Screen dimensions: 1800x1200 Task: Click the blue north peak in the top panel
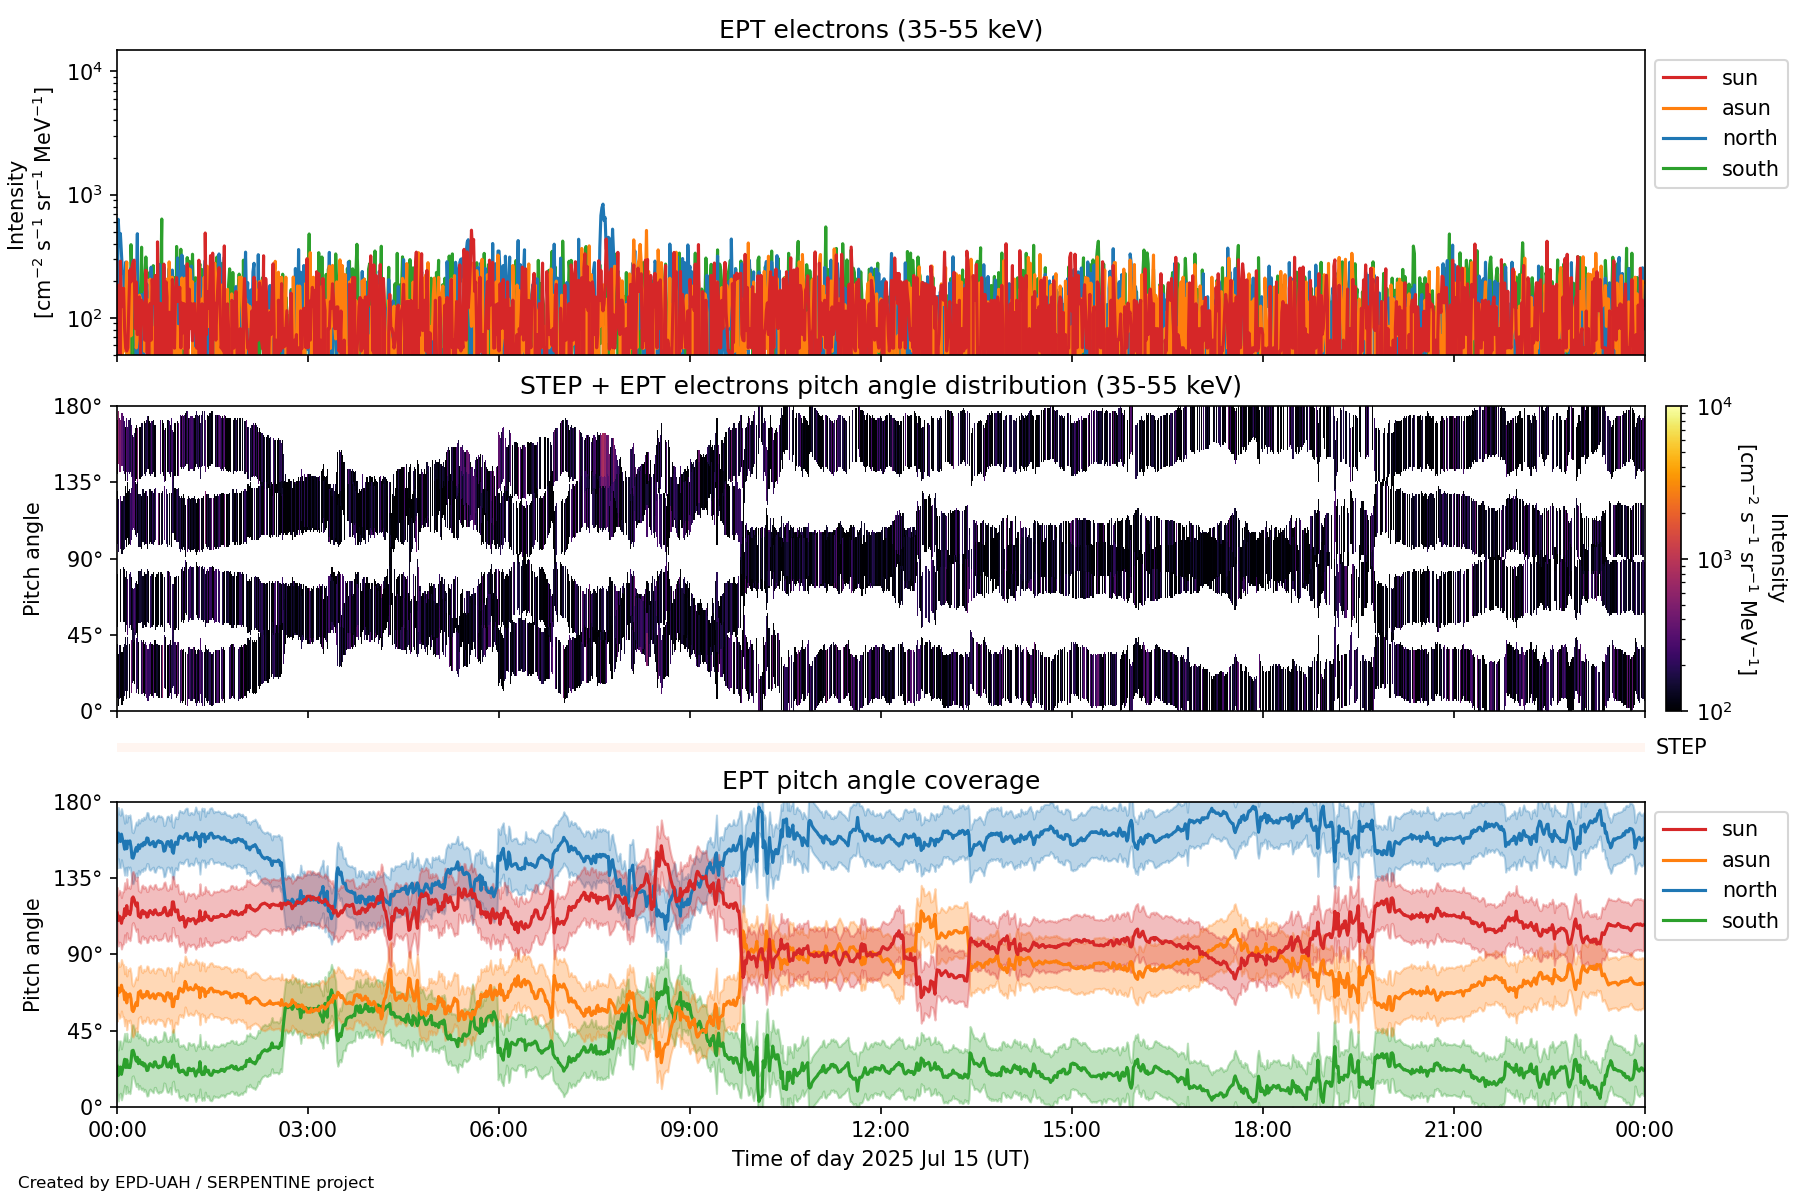[x=602, y=207]
